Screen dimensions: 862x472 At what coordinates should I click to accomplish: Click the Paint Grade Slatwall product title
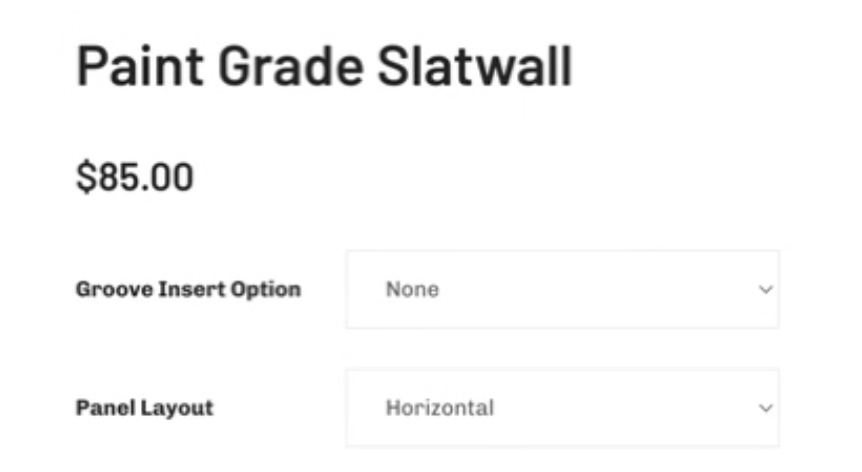coord(324,68)
